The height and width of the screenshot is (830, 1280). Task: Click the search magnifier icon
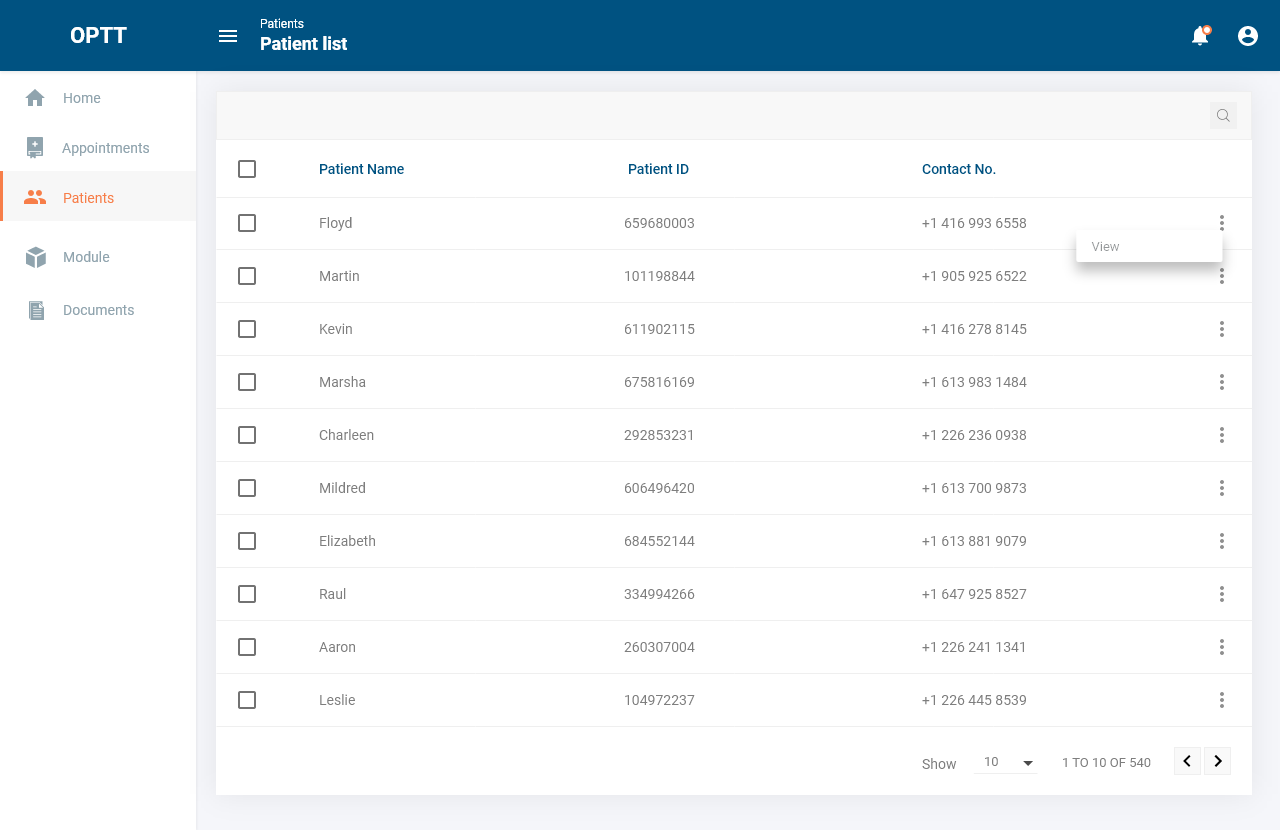[1223, 116]
